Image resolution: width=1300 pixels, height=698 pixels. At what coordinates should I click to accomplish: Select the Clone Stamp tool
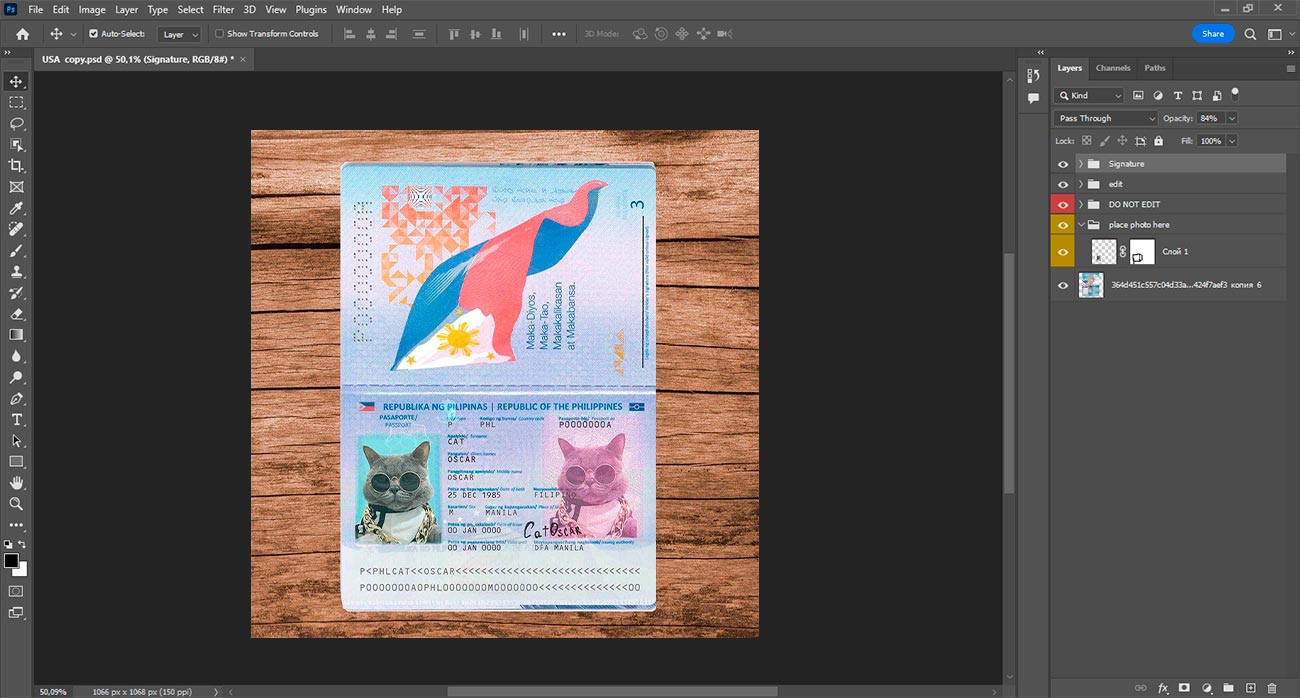(x=16, y=271)
